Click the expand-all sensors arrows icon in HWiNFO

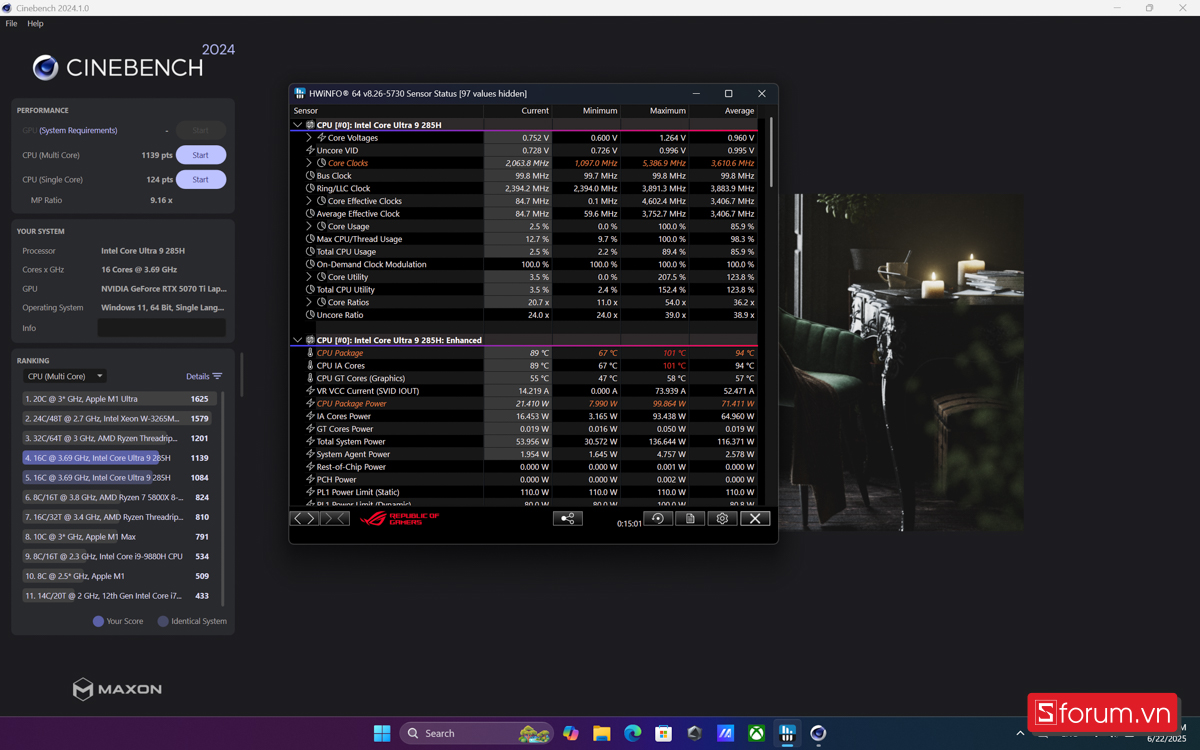pos(305,519)
